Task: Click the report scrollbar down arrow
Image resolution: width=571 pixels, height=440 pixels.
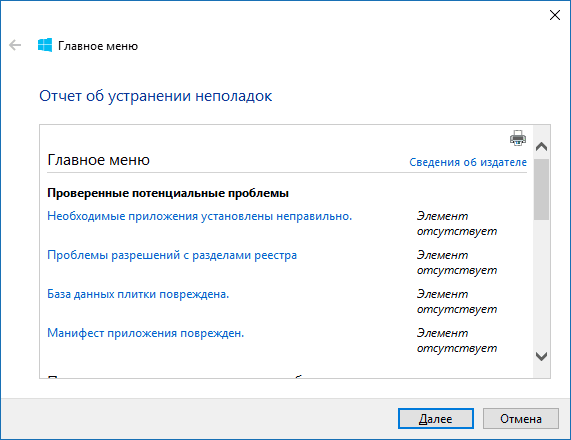Action: pos(542,356)
